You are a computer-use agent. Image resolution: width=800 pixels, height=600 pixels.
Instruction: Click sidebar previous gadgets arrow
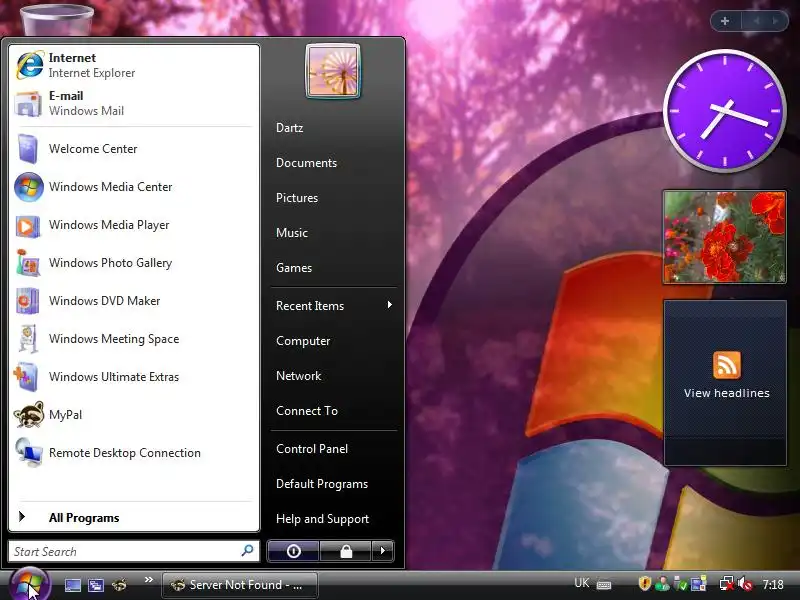[x=757, y=21]
